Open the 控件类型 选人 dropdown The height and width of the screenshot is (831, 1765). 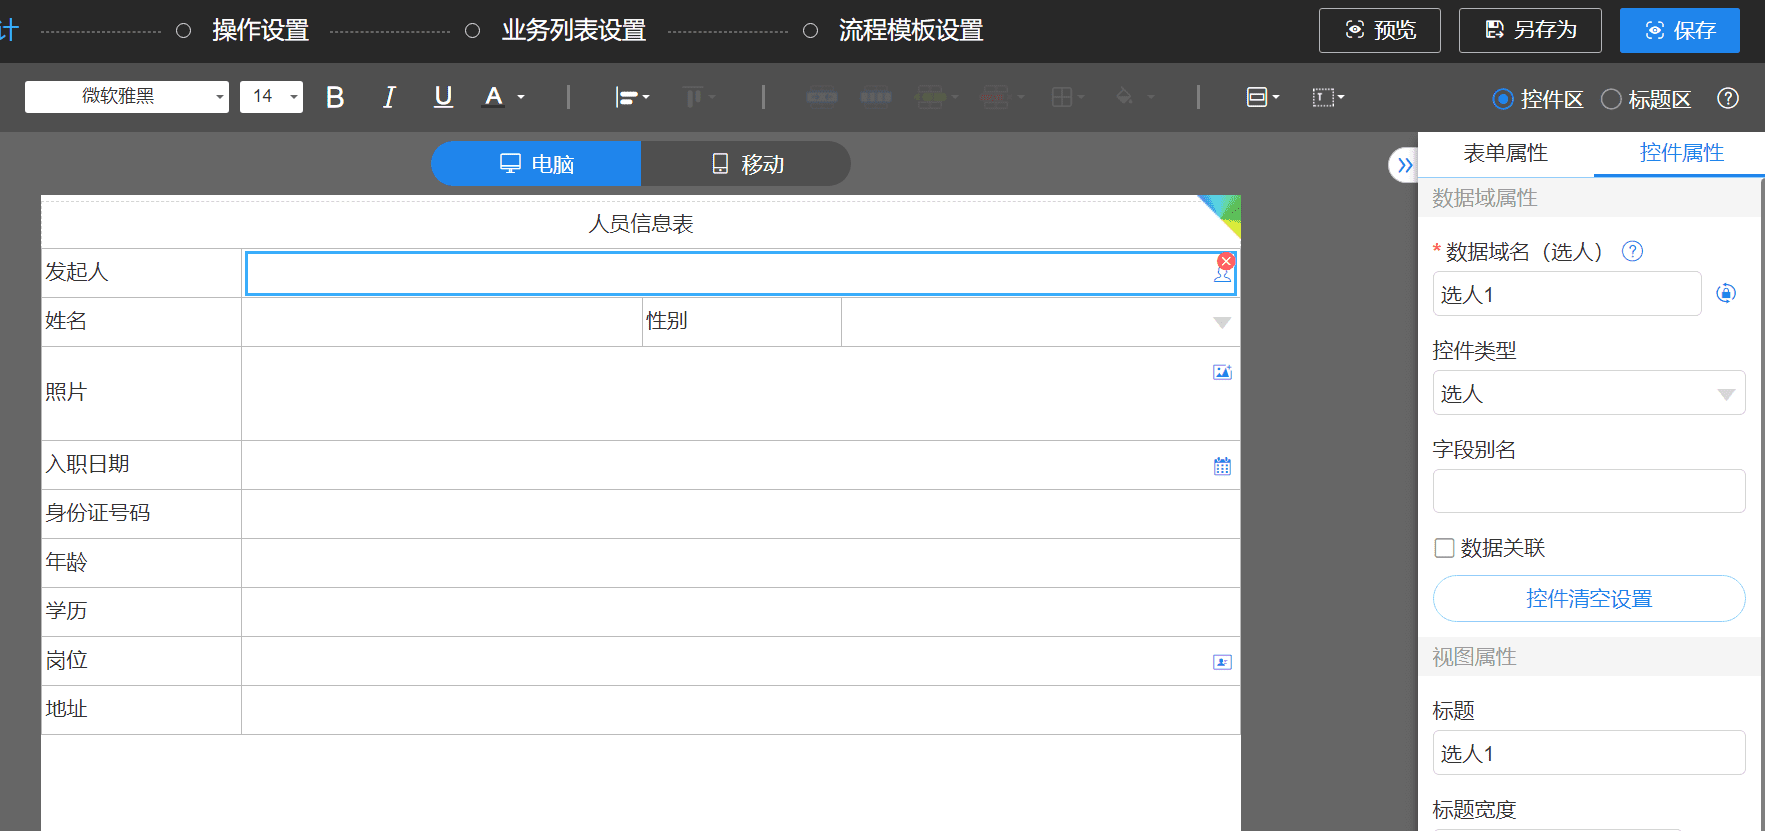coord(1589,393)
